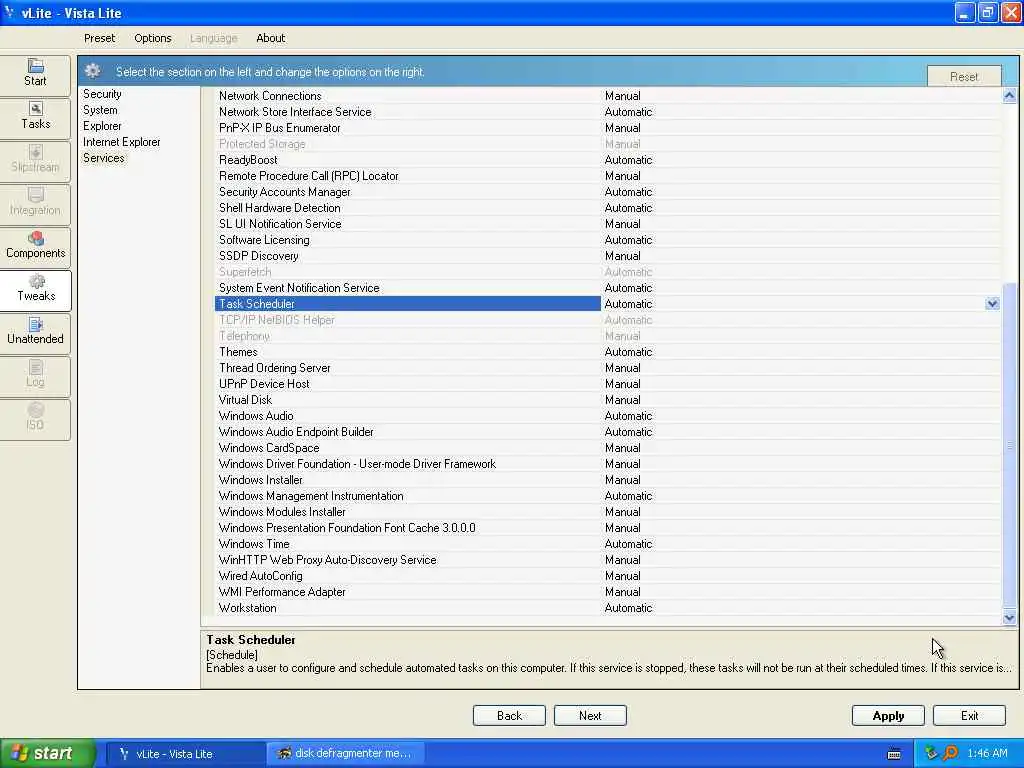
Task: Open the Preset menu
Action: 99,38
